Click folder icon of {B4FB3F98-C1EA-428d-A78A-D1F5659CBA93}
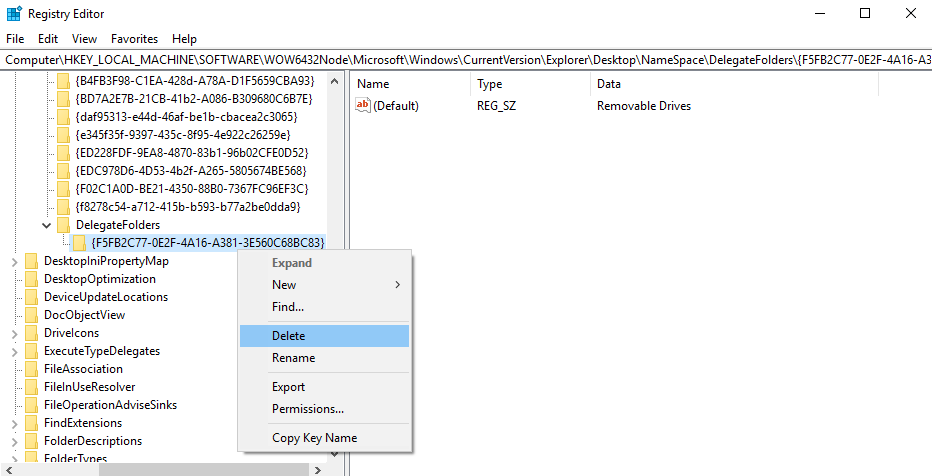 (x=64, y=80)
